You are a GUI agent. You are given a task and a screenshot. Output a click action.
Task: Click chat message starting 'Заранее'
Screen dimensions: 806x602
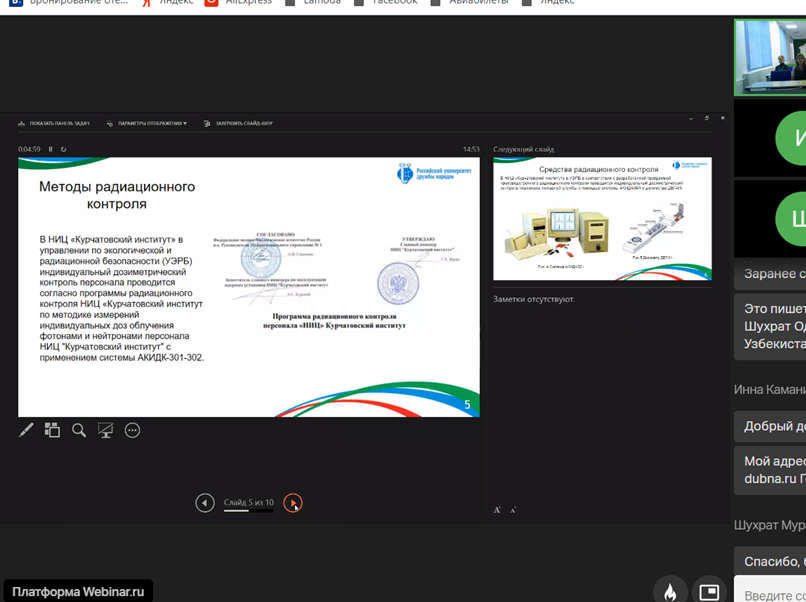point(770,273)
